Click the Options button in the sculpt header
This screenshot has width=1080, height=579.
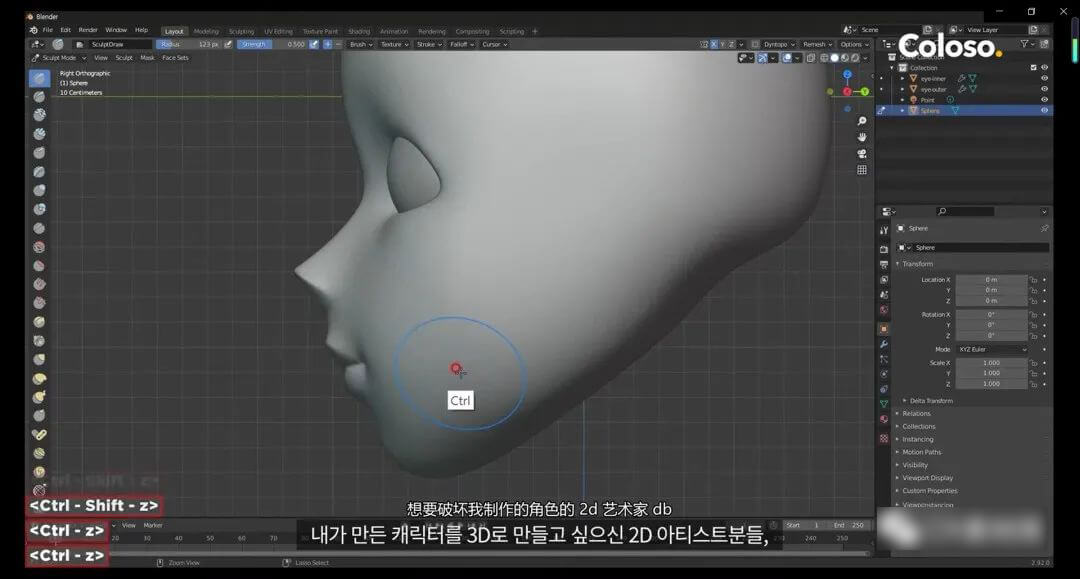852,45
